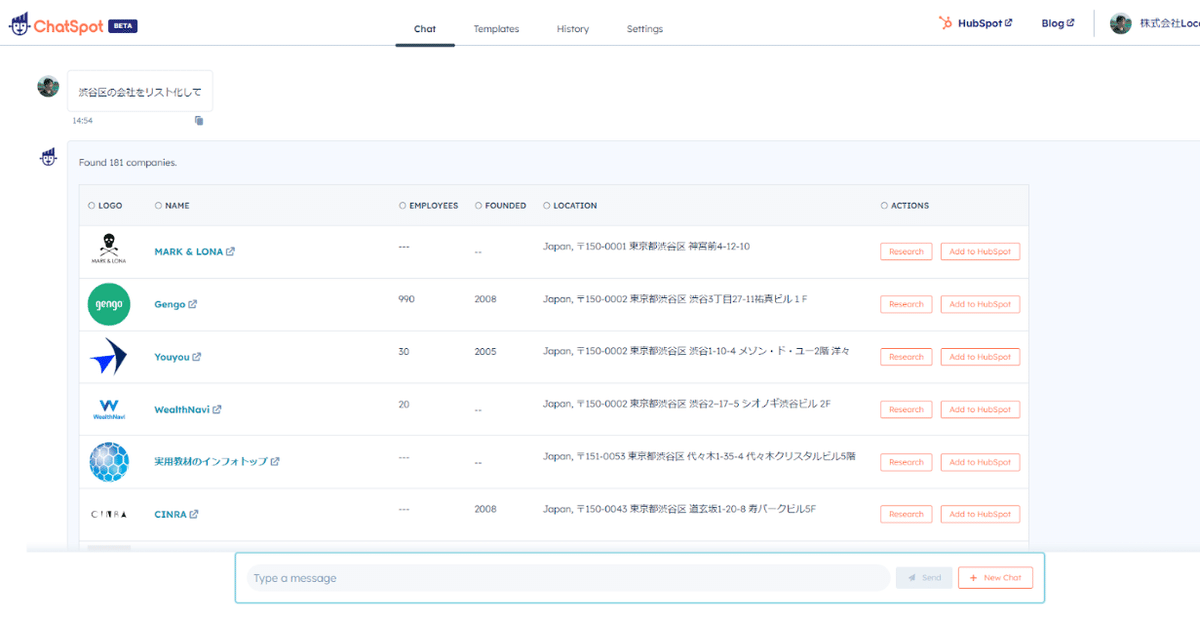Screen dimensions: 1200x619
Task: Research the WealthNavi company
Action: pos(906,409)
